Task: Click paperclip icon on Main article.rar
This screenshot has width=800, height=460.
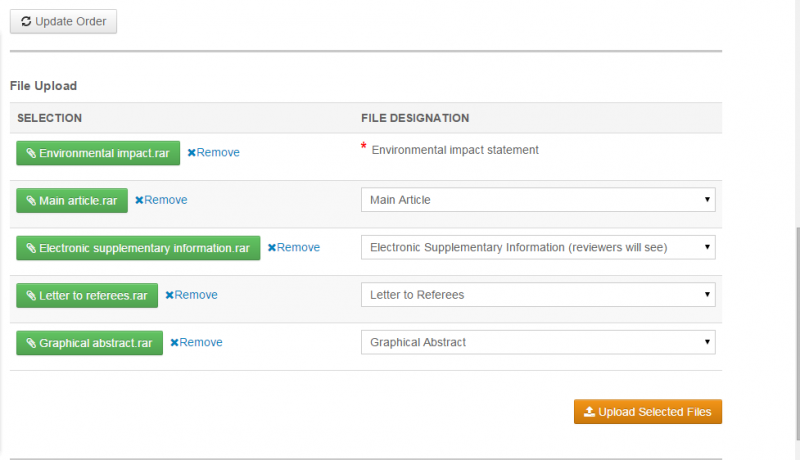Action: 31,200
